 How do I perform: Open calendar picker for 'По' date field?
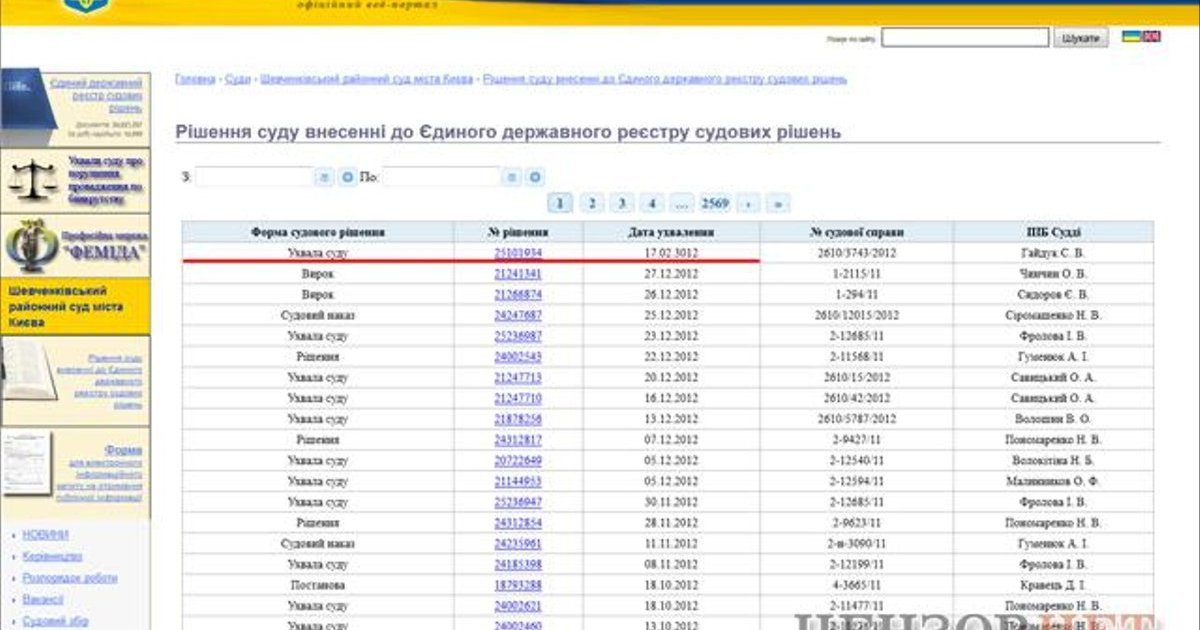point(511,177)
